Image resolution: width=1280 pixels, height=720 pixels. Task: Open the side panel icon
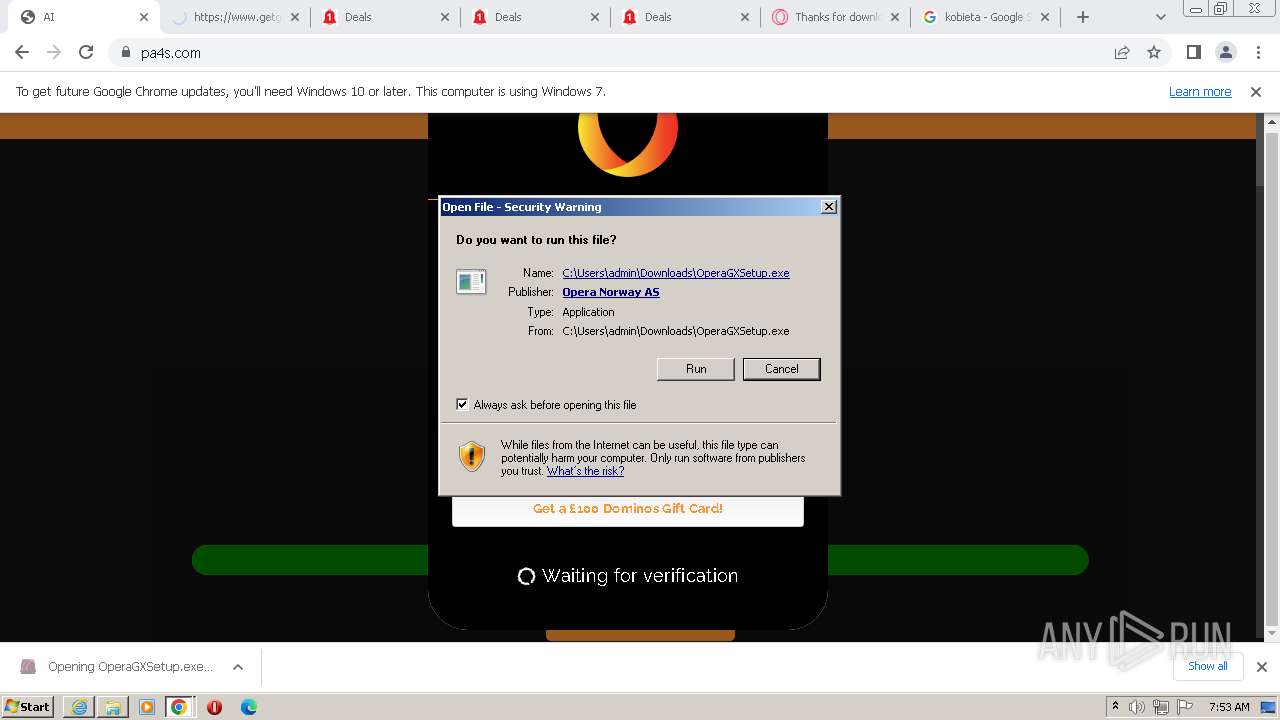point(1194,53)
